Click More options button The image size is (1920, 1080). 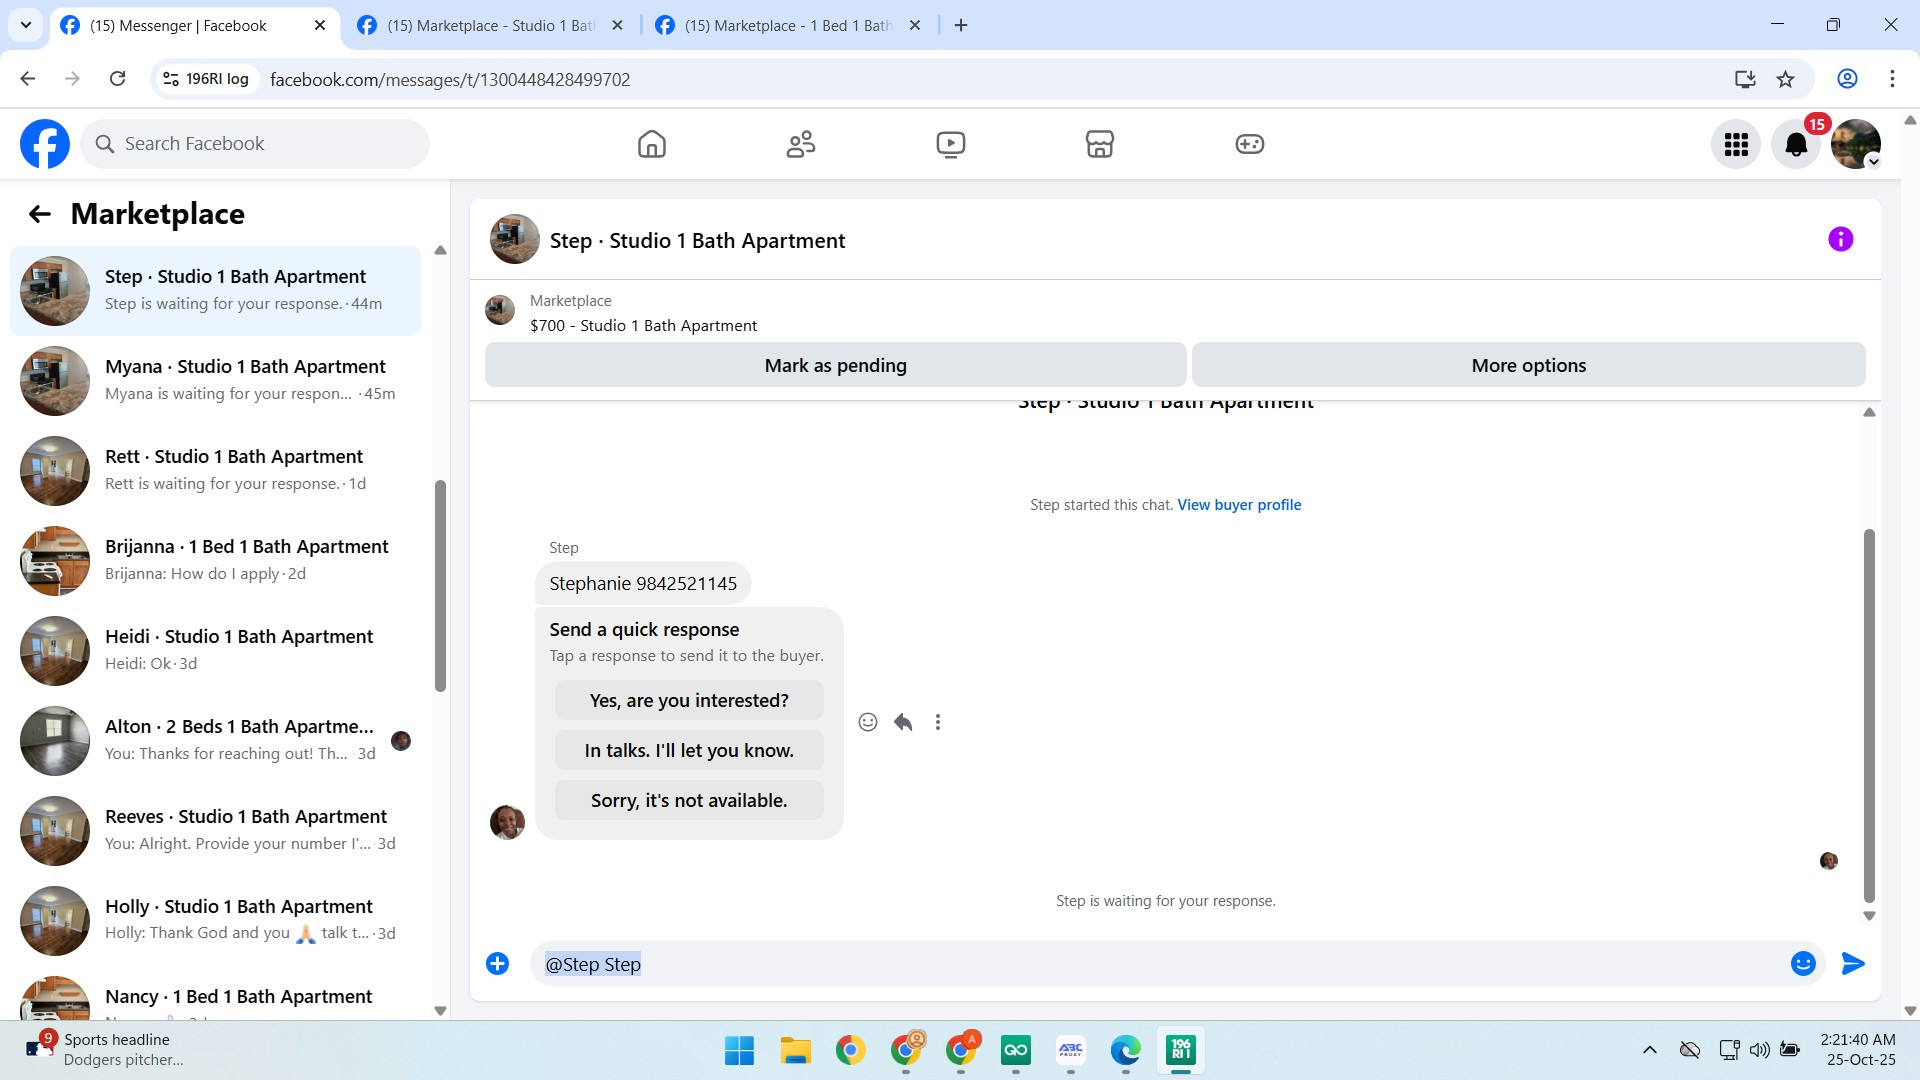(x=1529, y=366)
